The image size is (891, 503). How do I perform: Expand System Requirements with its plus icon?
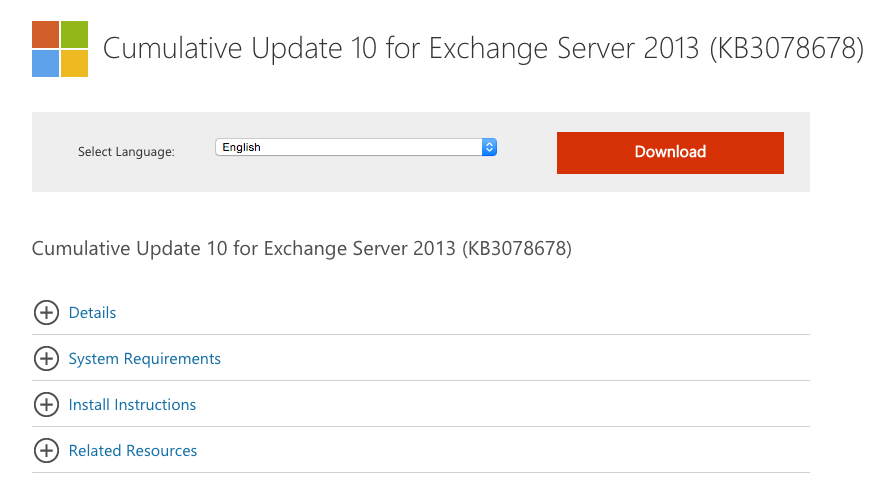coord(47,359)
